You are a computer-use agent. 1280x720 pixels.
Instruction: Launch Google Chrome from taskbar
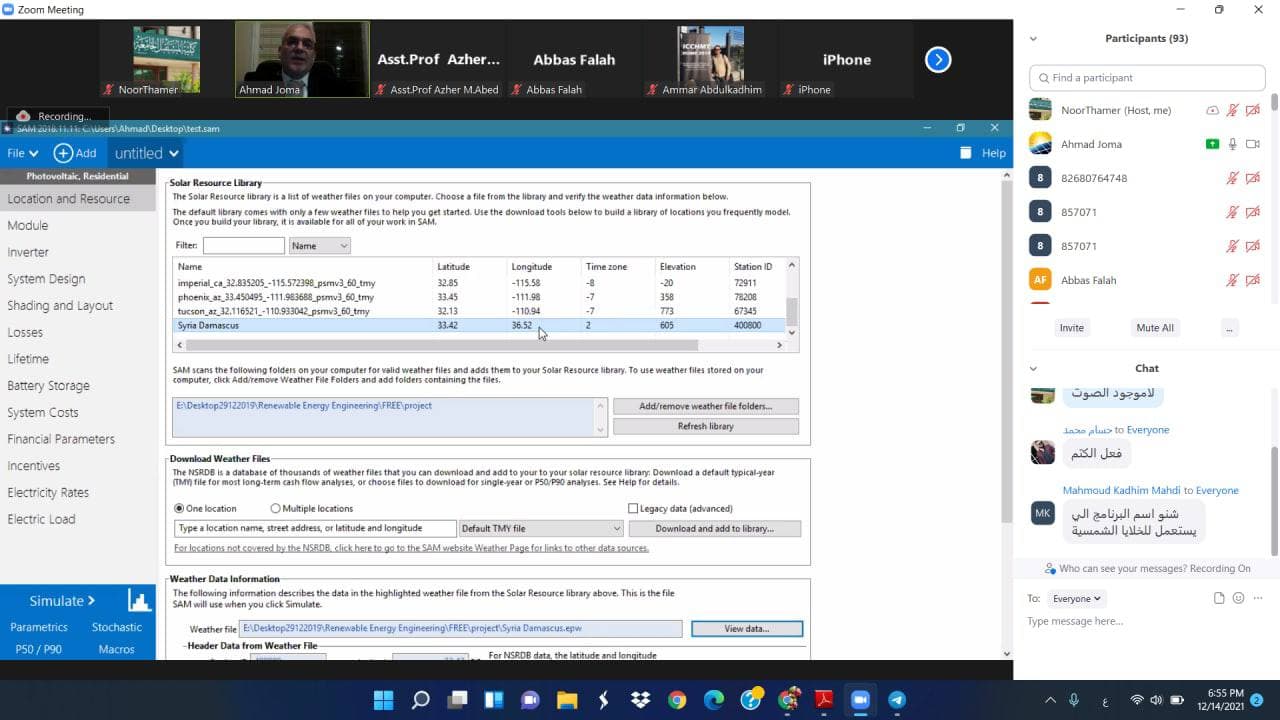677,700
